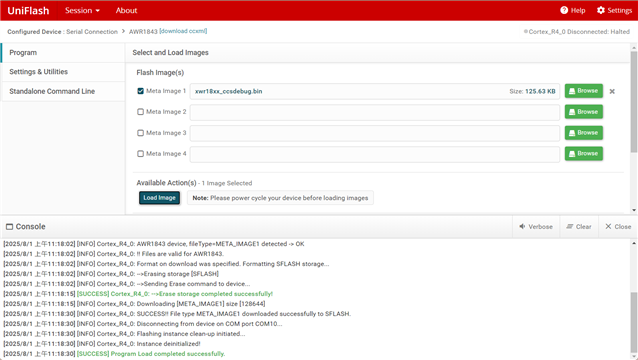Click the Meta Image 1 file field
638x360 pixels.
click(375, 91)
